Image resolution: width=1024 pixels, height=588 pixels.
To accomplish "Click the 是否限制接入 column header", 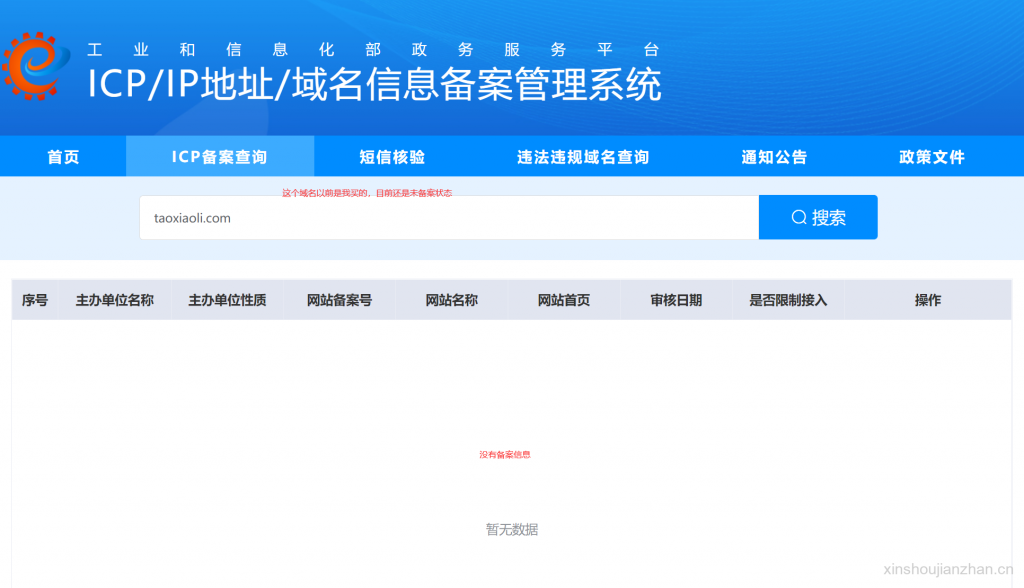I will pyautogui.click(x=789, y=300).
